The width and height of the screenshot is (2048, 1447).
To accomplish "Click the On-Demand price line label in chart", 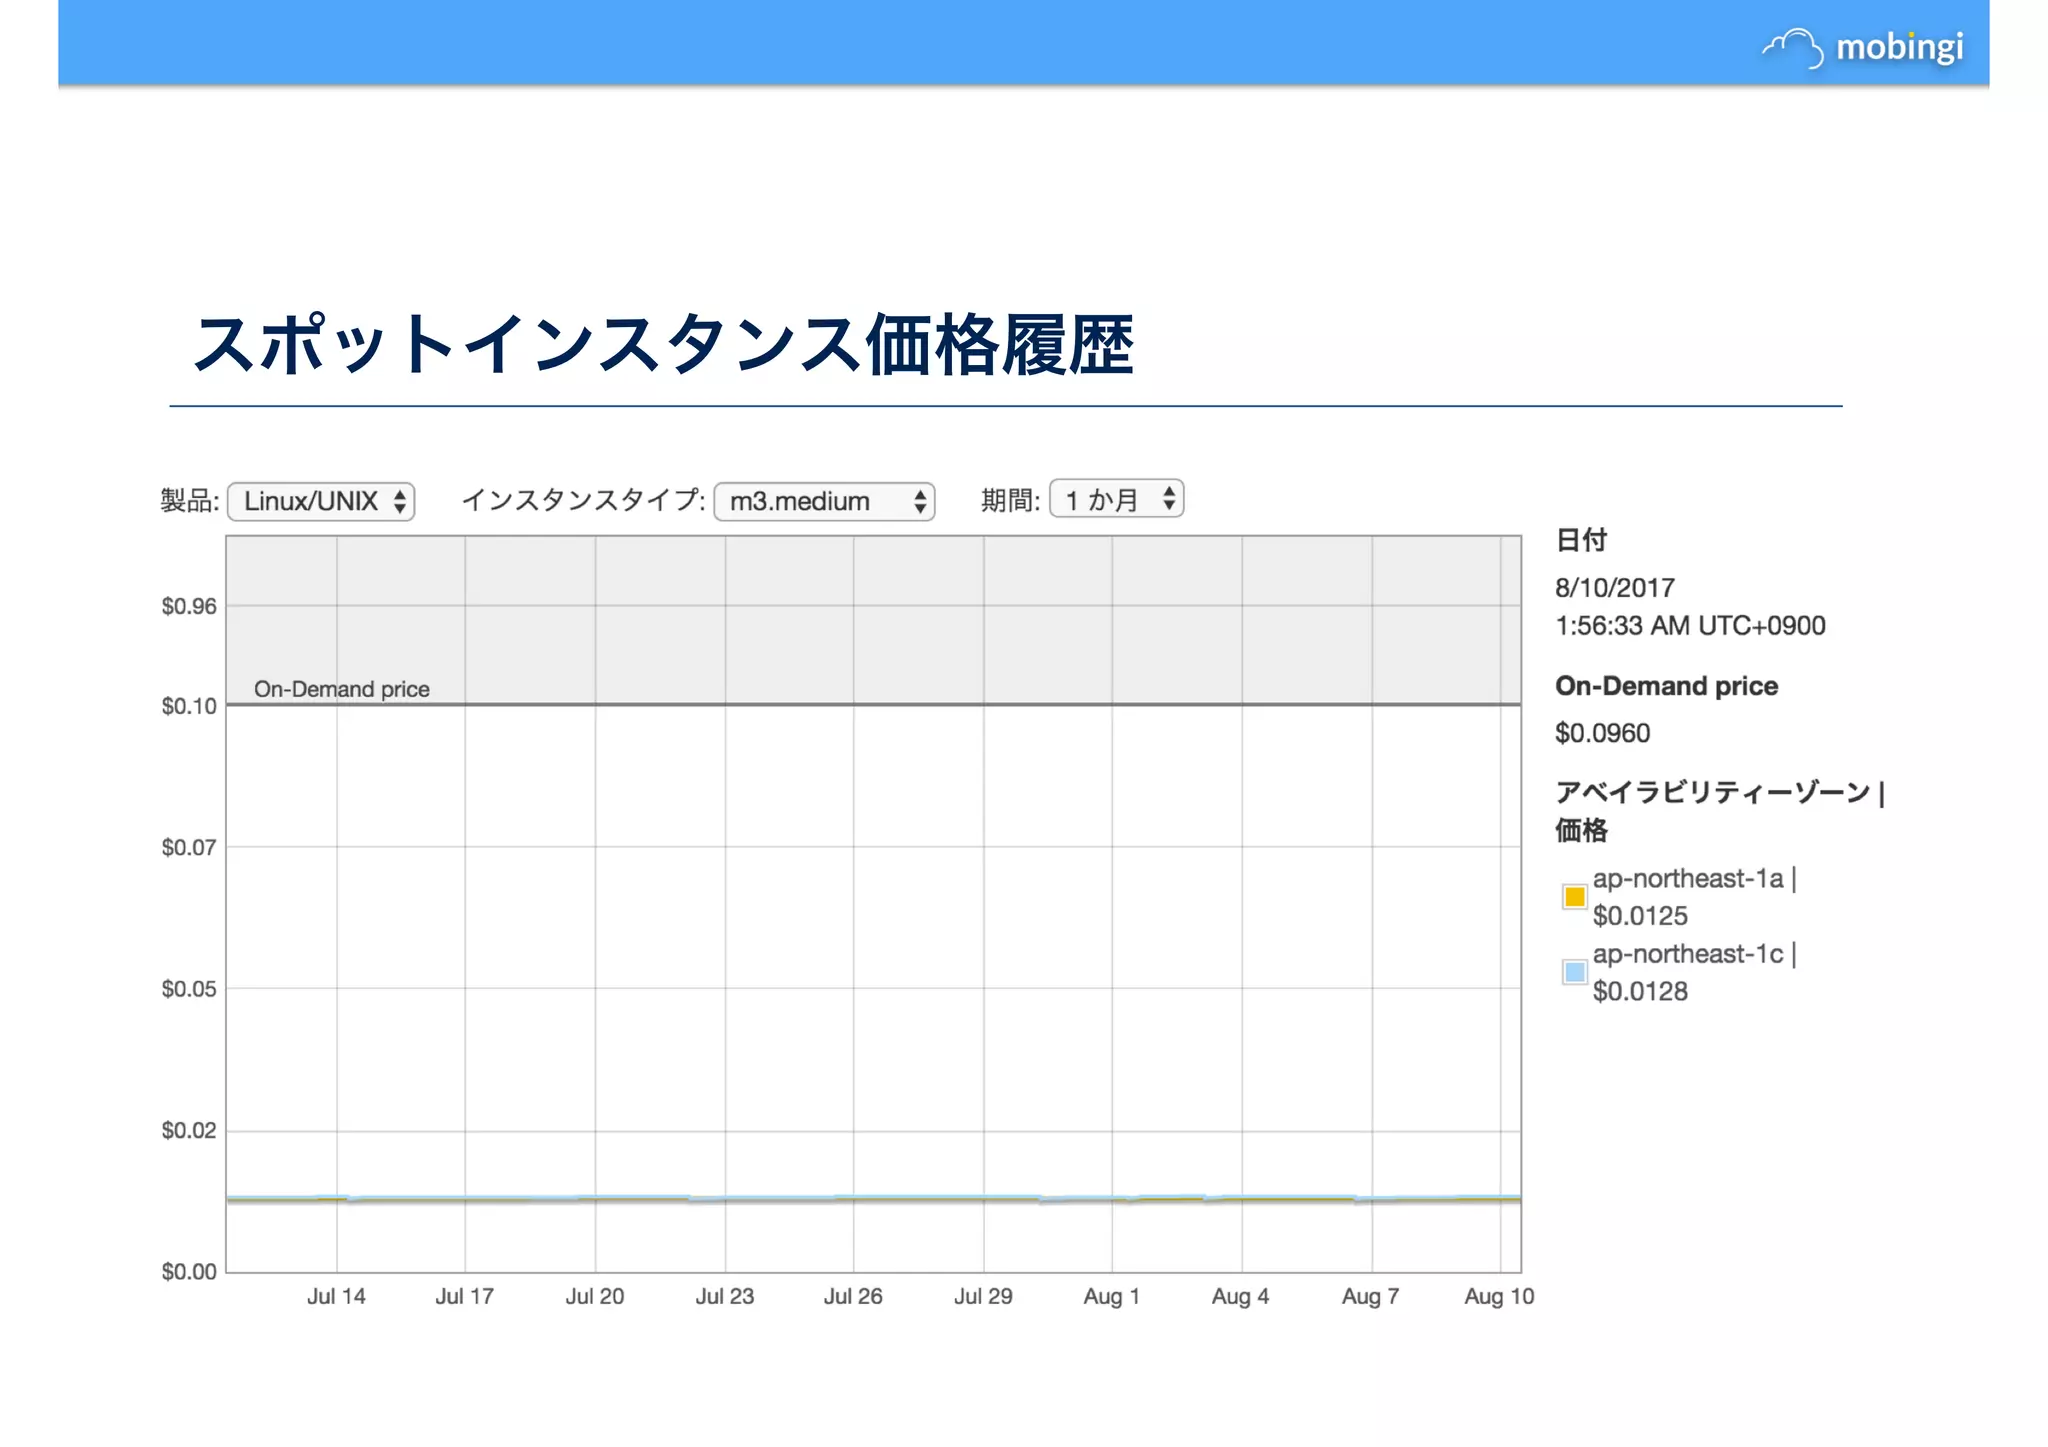I will 341,689.
